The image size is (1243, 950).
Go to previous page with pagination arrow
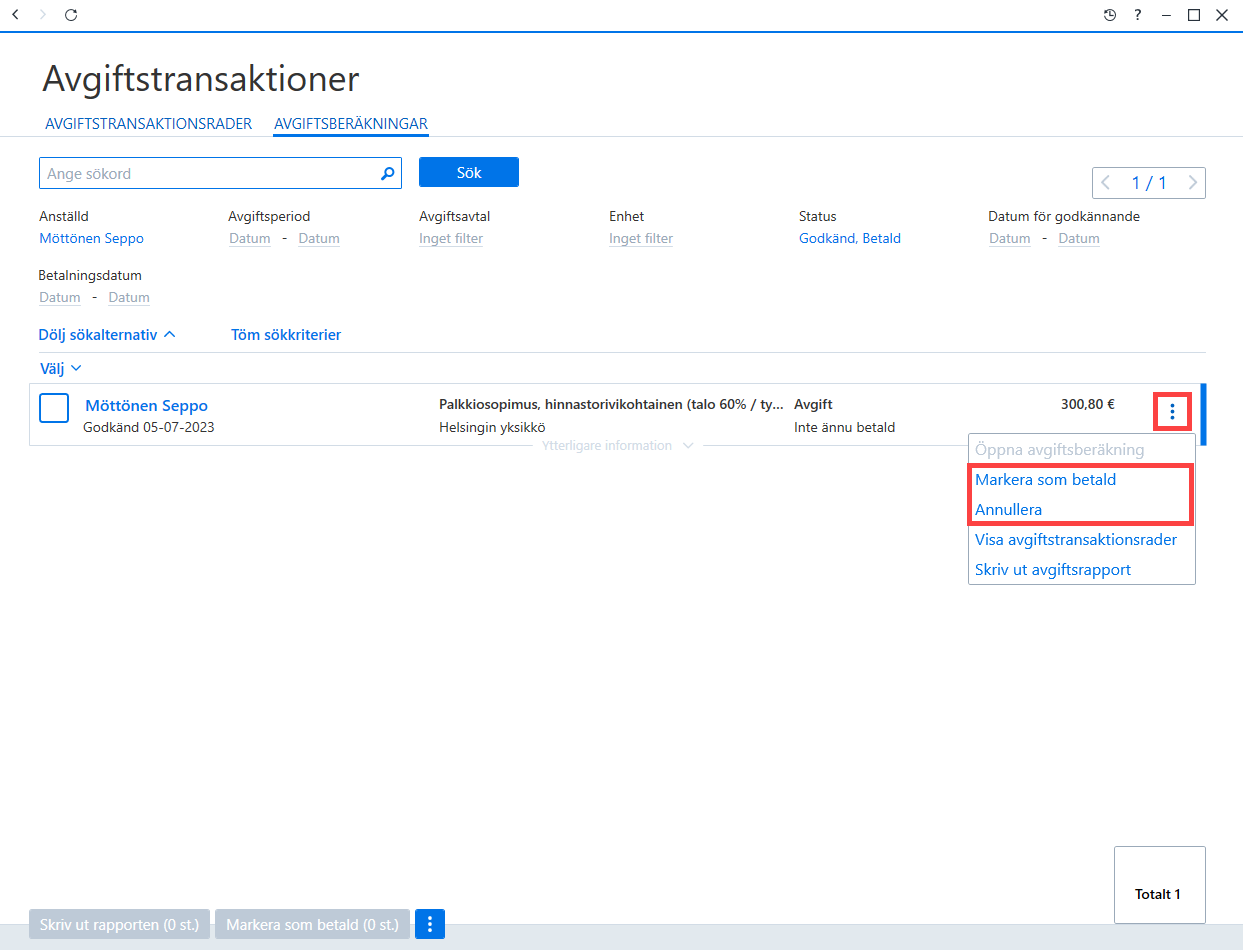click(x=1106, y=183)
